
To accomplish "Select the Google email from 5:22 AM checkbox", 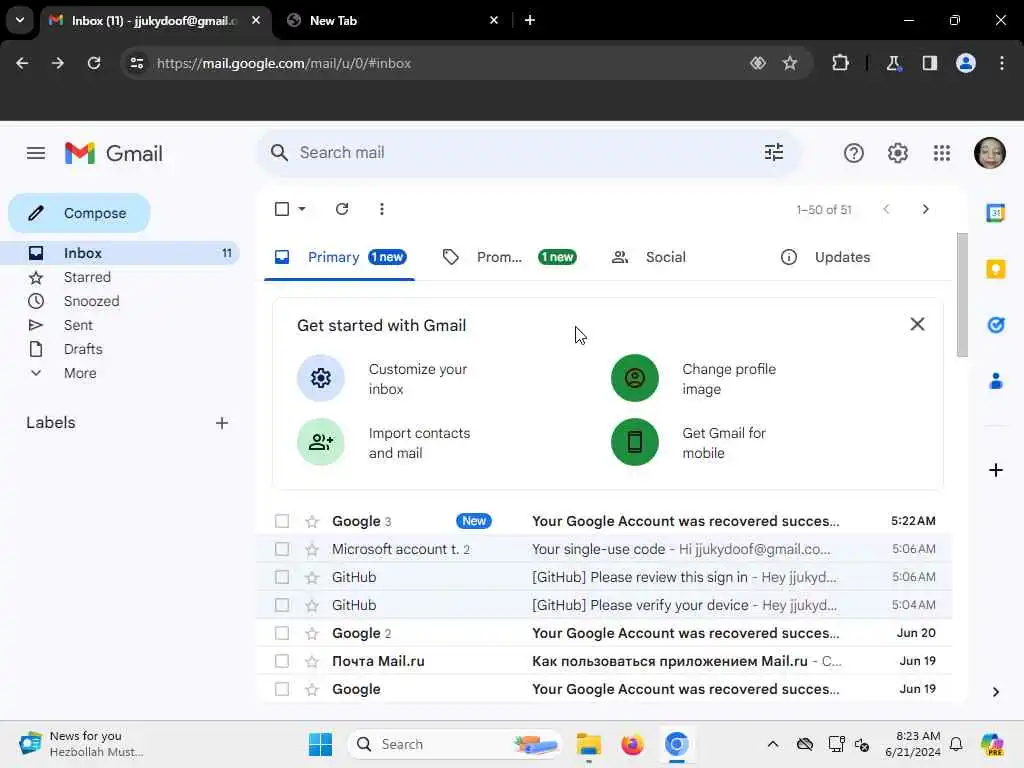I will tap(282, 521).
